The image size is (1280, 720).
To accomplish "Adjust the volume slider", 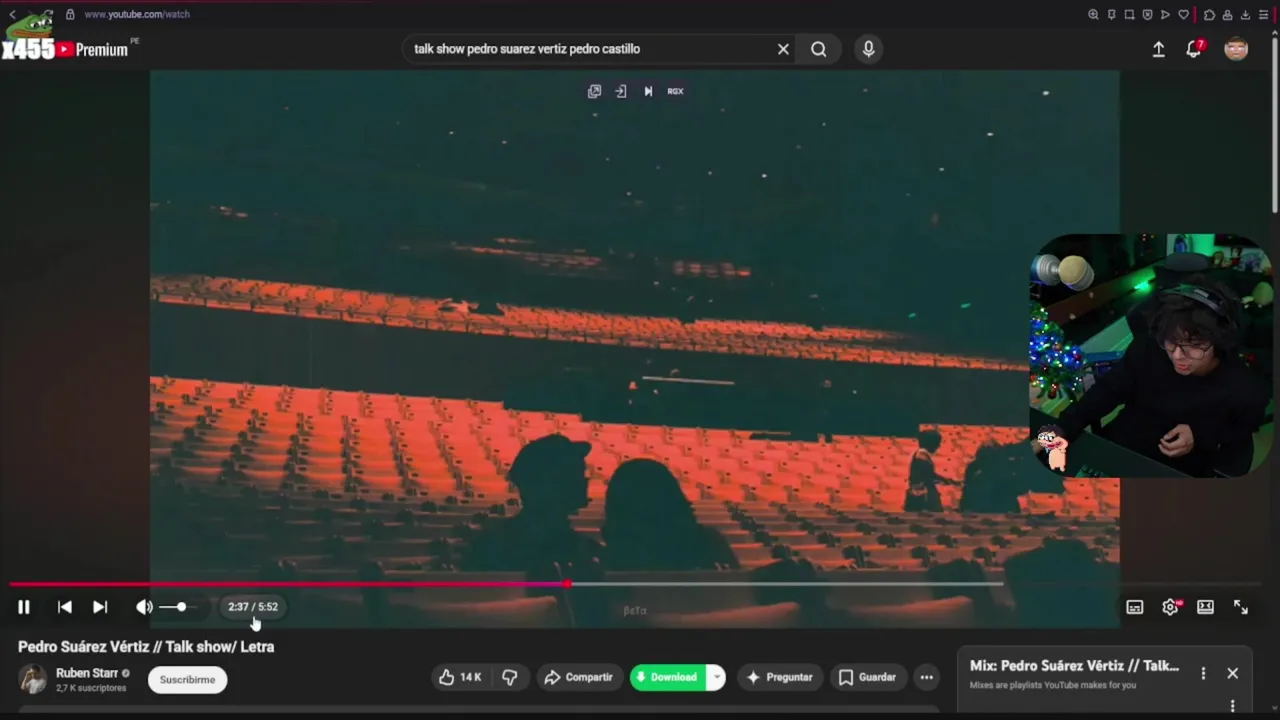I will coord(180,607).
